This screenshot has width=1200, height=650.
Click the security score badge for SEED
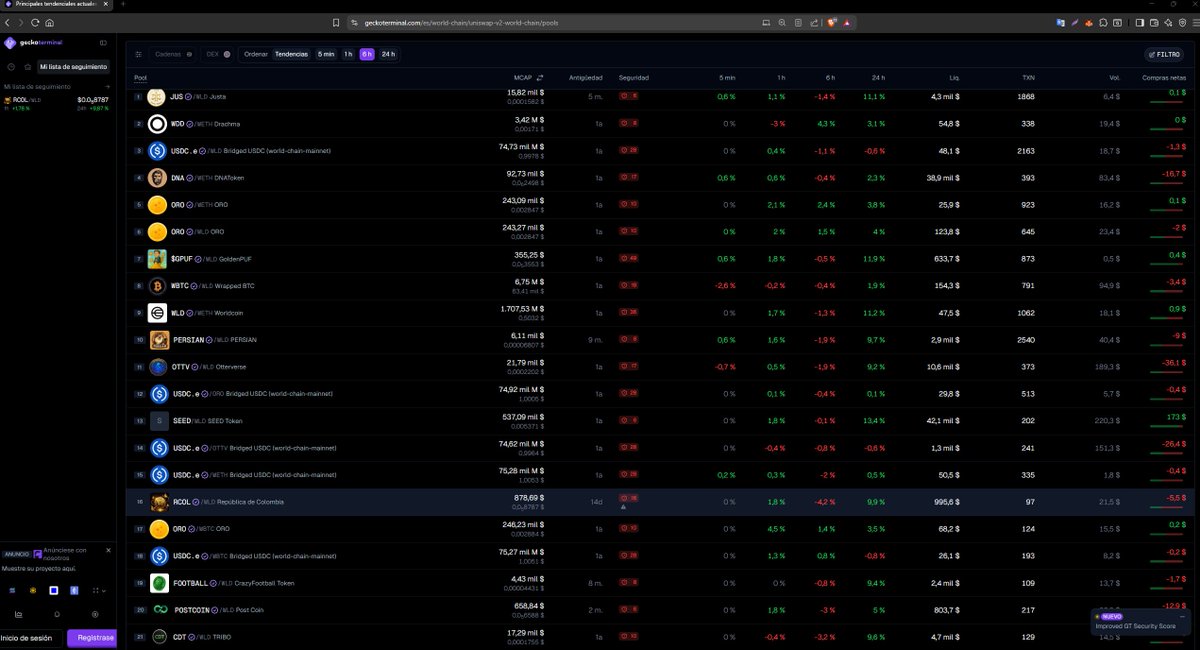tap(629, 420)
